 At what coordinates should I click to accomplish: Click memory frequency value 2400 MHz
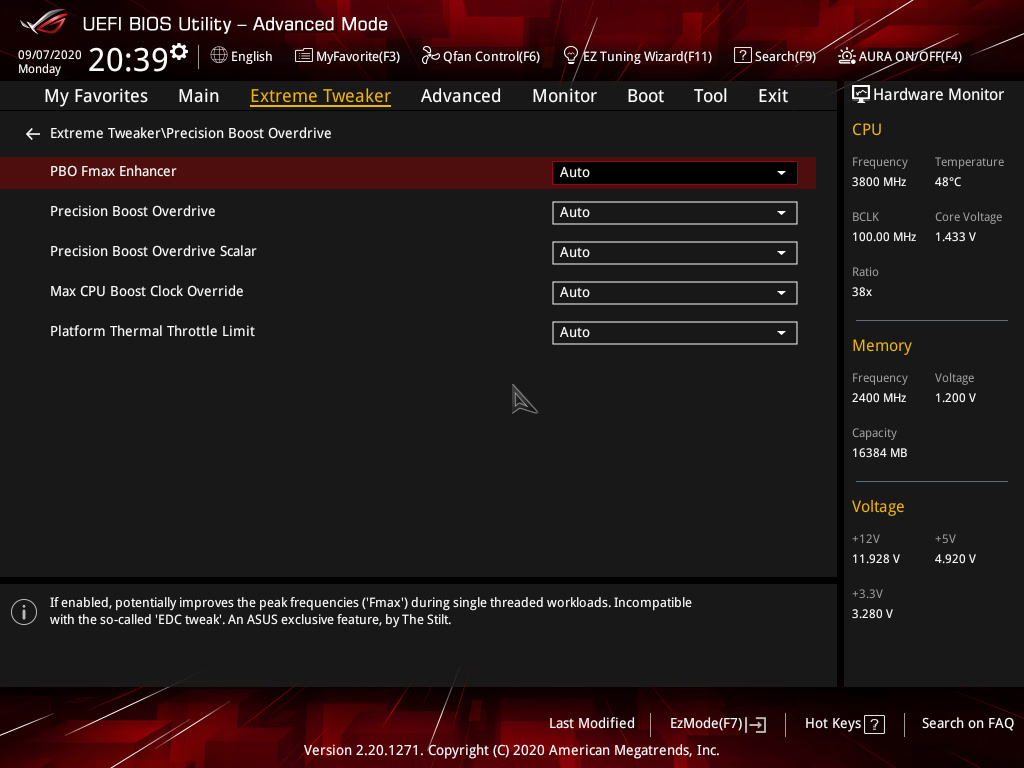coord(878,398)
